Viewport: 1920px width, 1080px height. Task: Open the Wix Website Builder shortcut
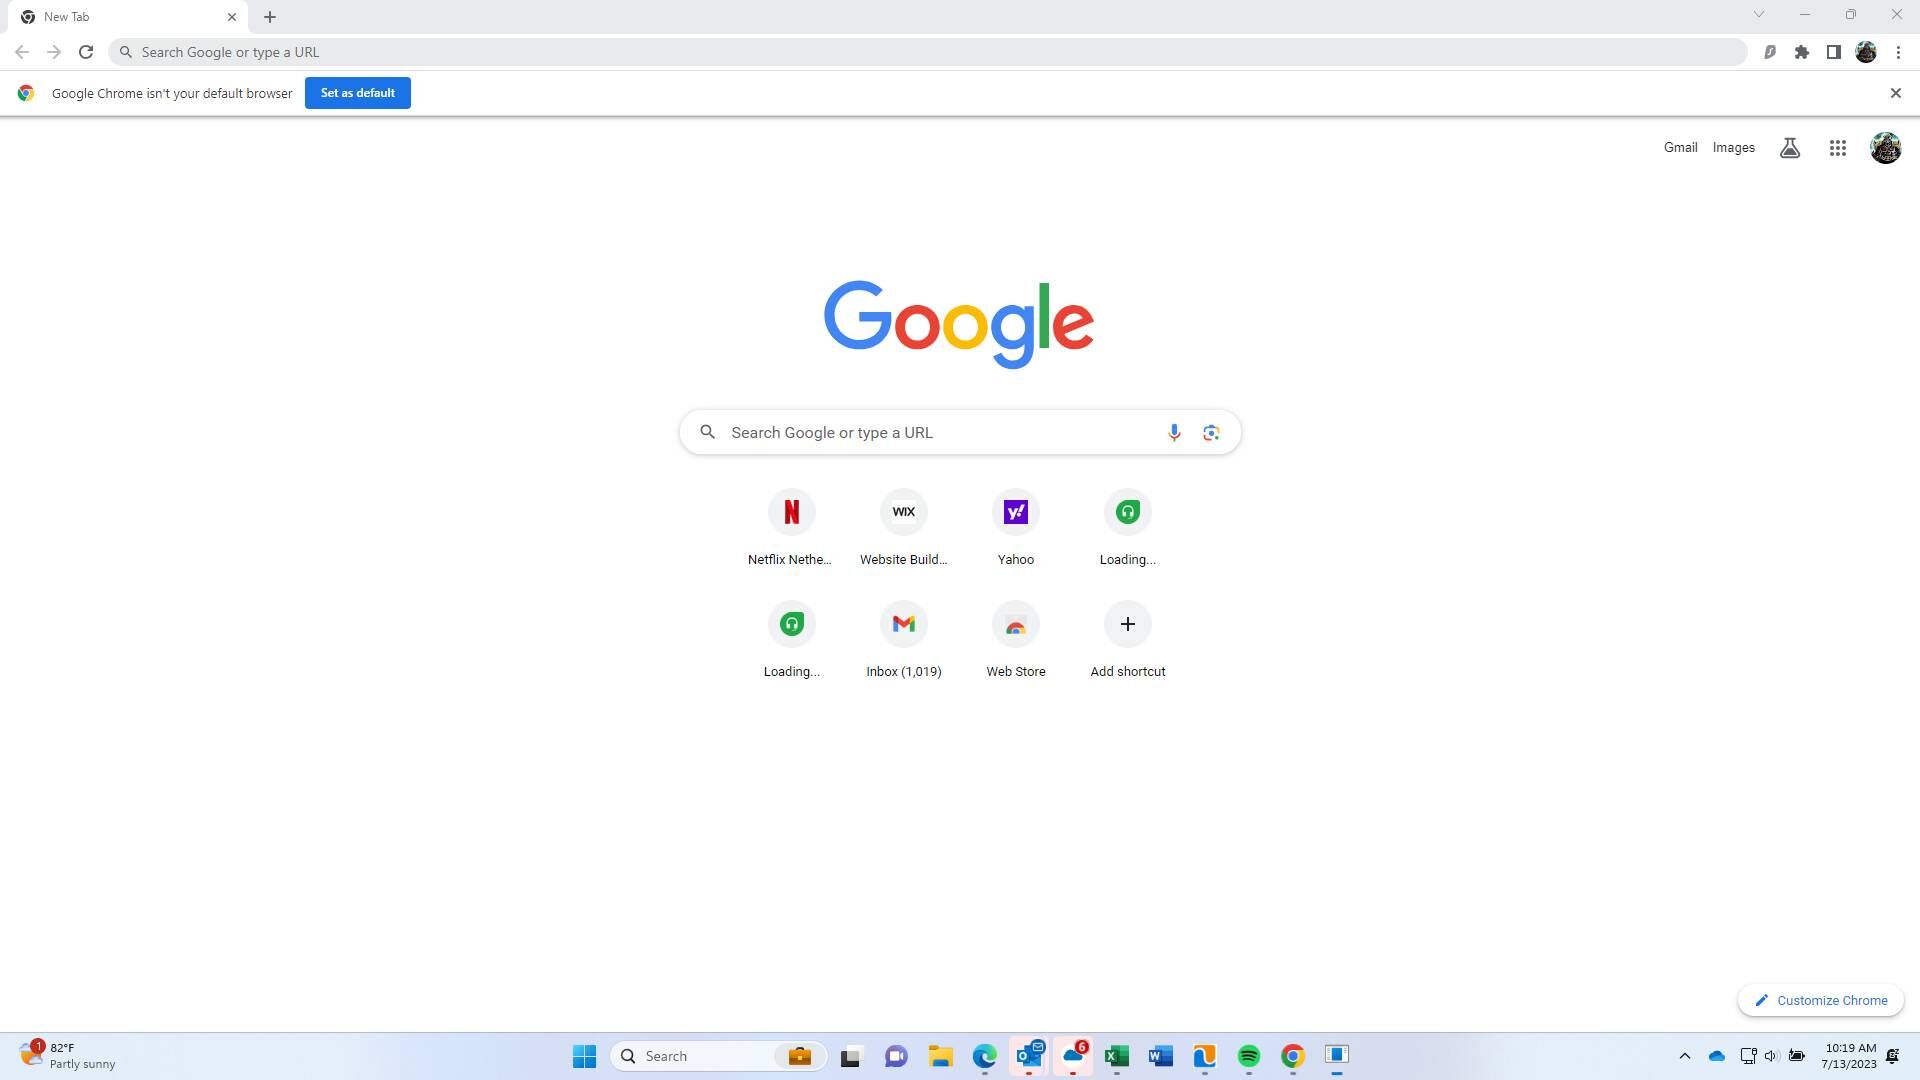[903, 528]
